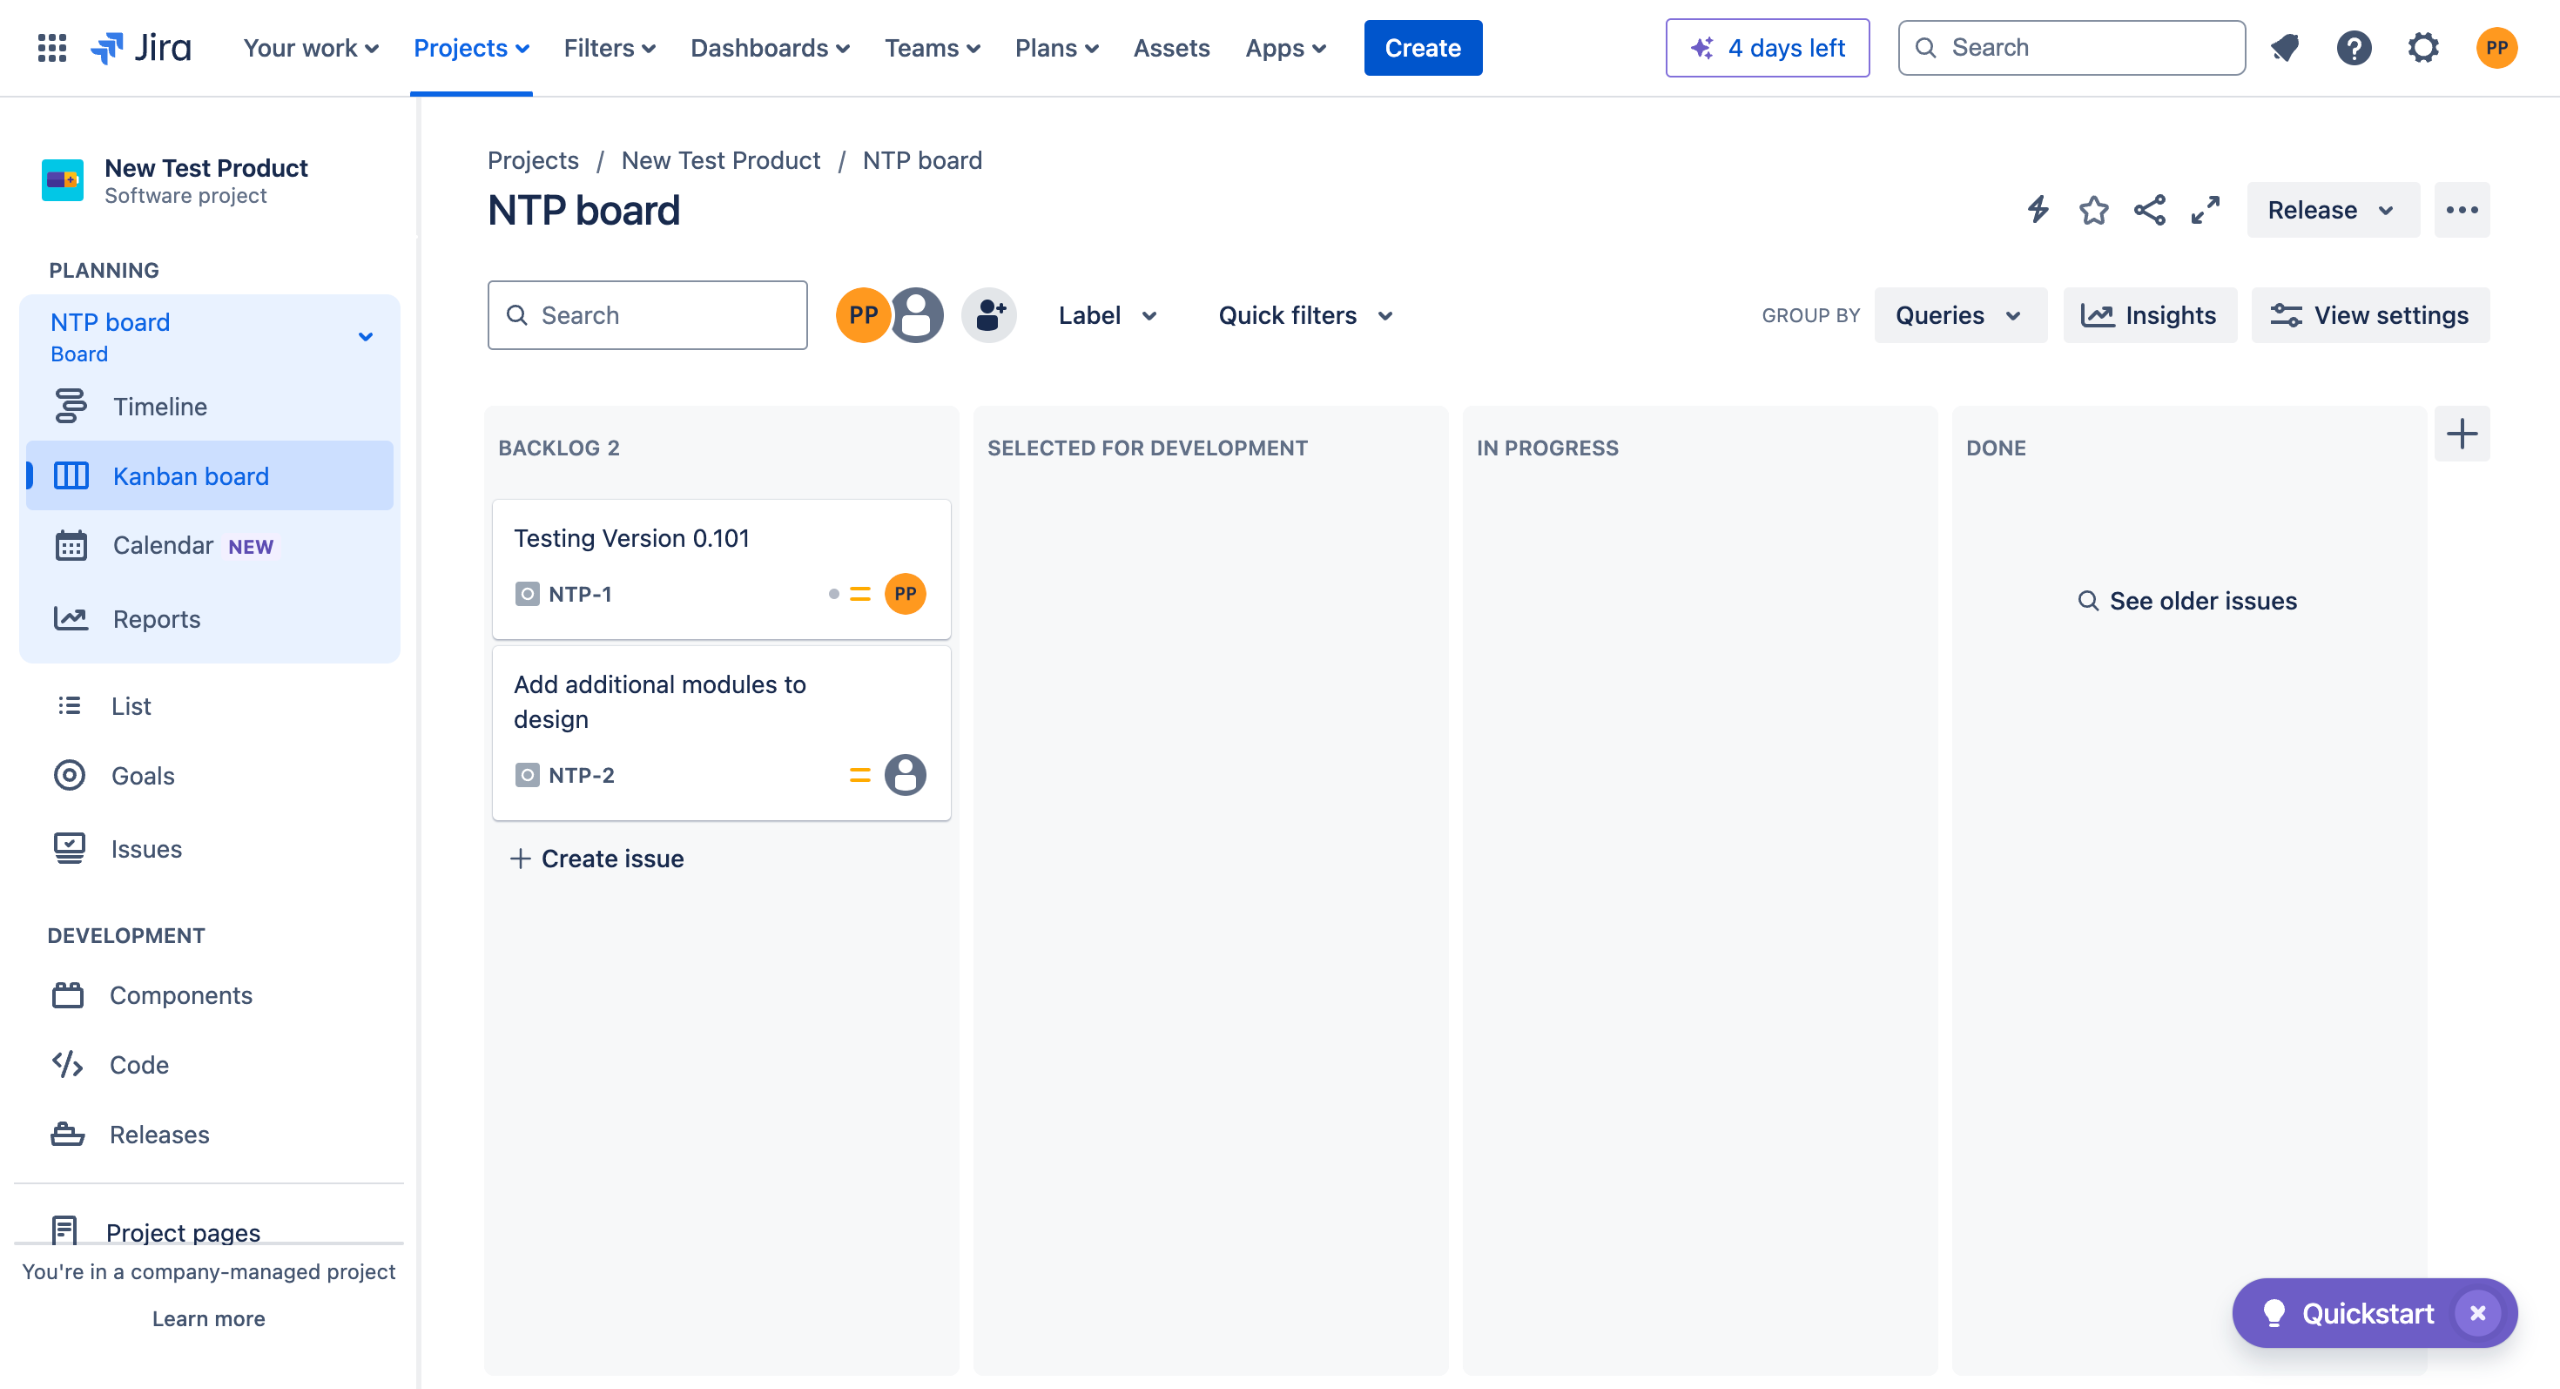2560x1389 pixels.
Task: Filter board by PP assignee avatar
Action: (861, 315)
